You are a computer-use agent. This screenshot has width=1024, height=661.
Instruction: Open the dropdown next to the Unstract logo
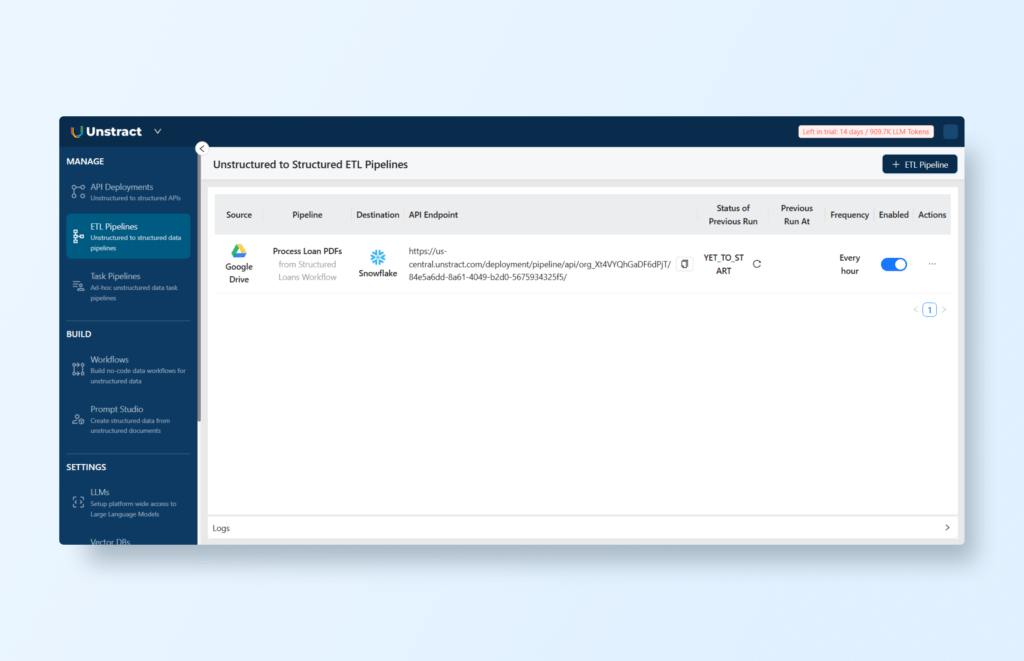pyautogui.click(x=158, y=132)
